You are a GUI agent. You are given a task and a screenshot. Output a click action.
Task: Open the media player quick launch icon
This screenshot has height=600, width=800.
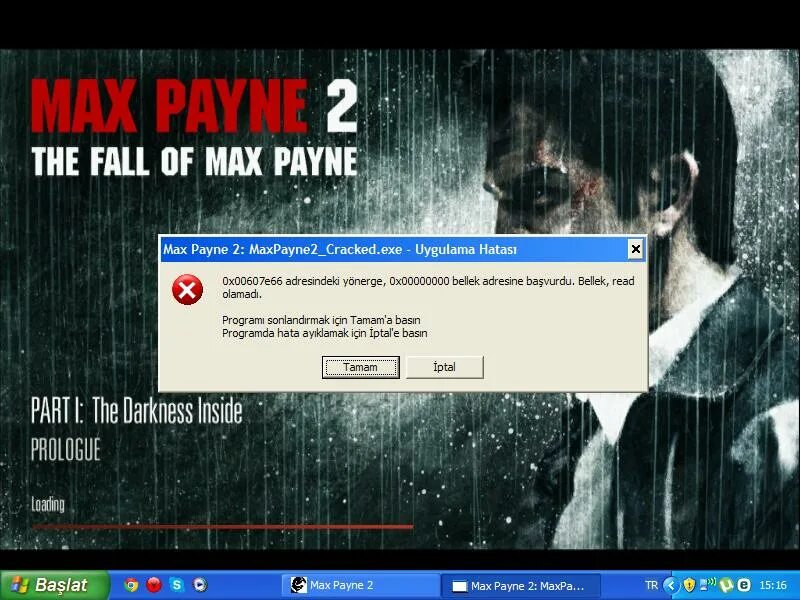pos(199,585)
